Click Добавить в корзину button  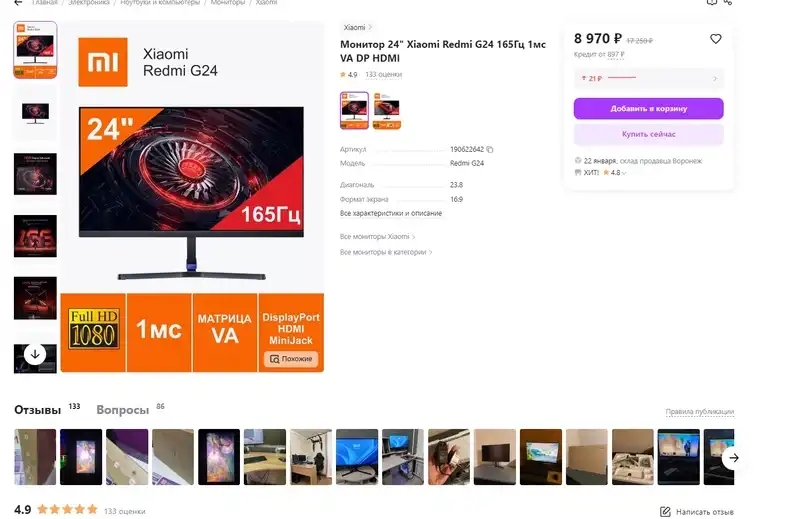648,109
